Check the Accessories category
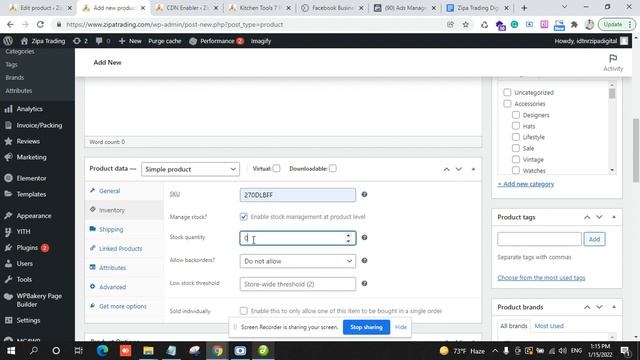This screenshot has width=640, height=360. coord(507,104)
